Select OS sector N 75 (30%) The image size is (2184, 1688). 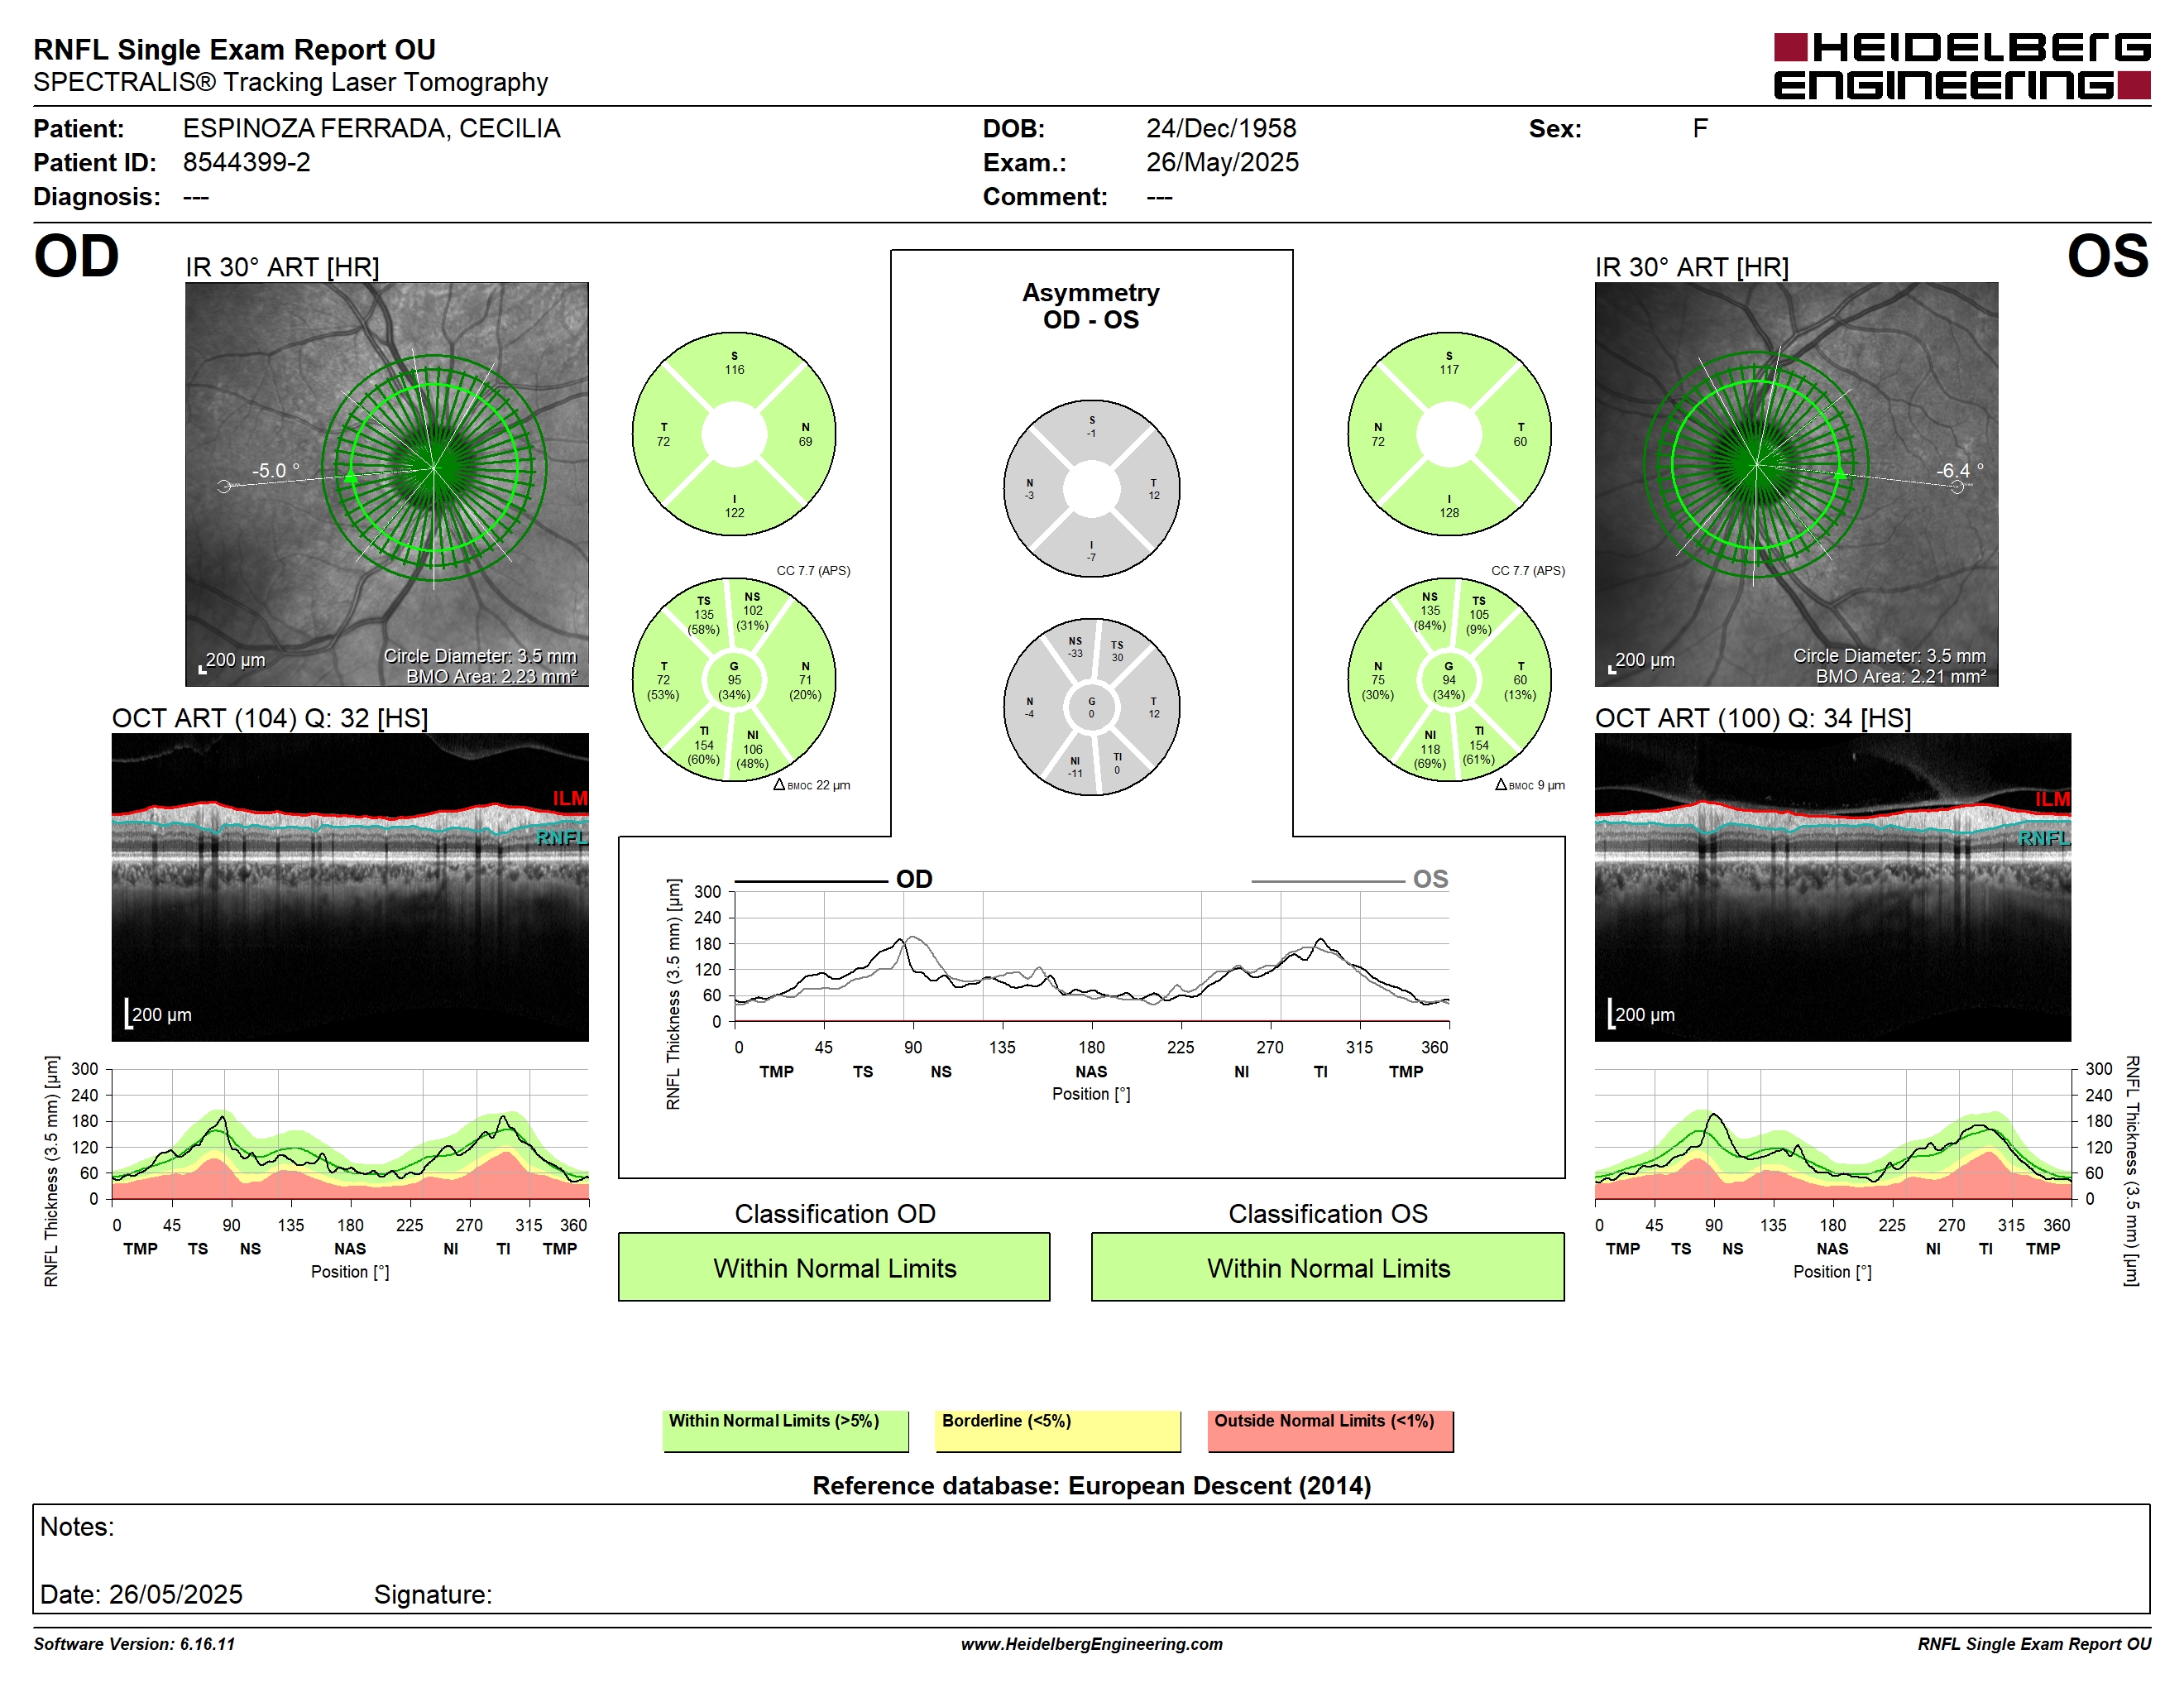[1378, 680]
